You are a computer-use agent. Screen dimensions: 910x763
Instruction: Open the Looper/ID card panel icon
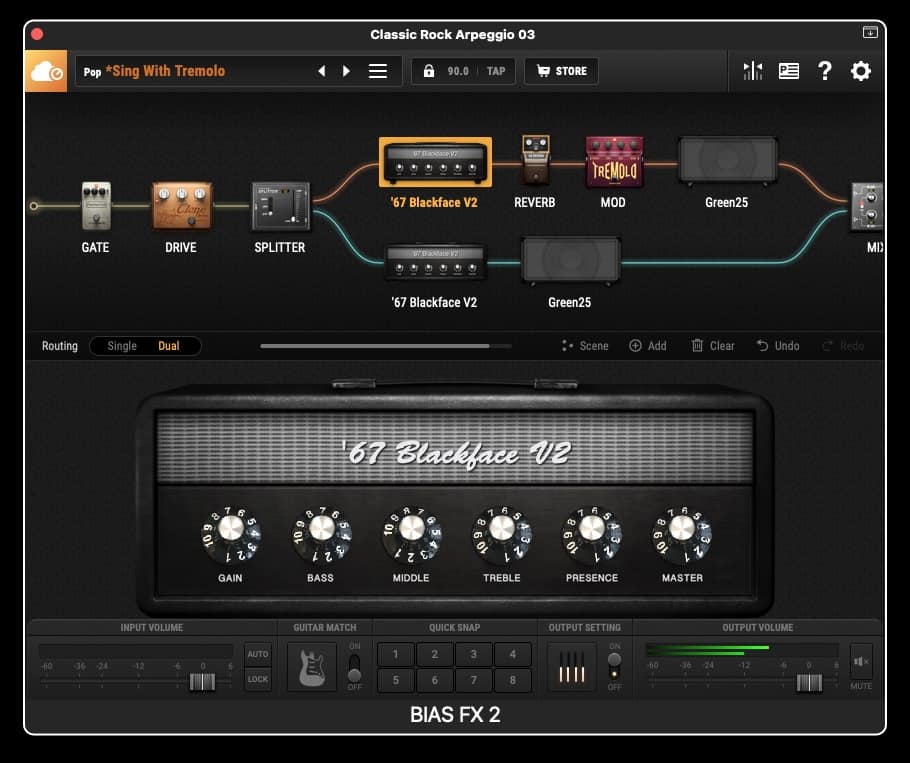(x=789, y=71)
